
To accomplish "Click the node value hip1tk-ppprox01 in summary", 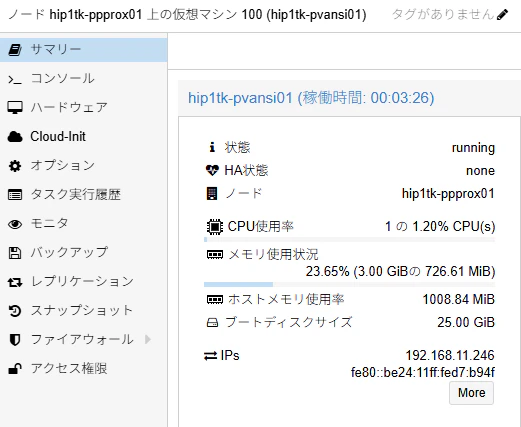I will coord(448,194).
